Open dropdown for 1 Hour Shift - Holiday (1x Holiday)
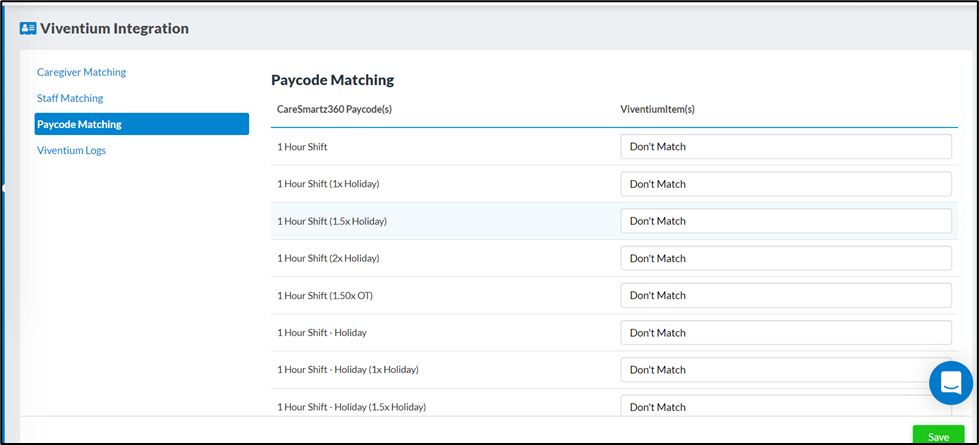 pos(785,369)
